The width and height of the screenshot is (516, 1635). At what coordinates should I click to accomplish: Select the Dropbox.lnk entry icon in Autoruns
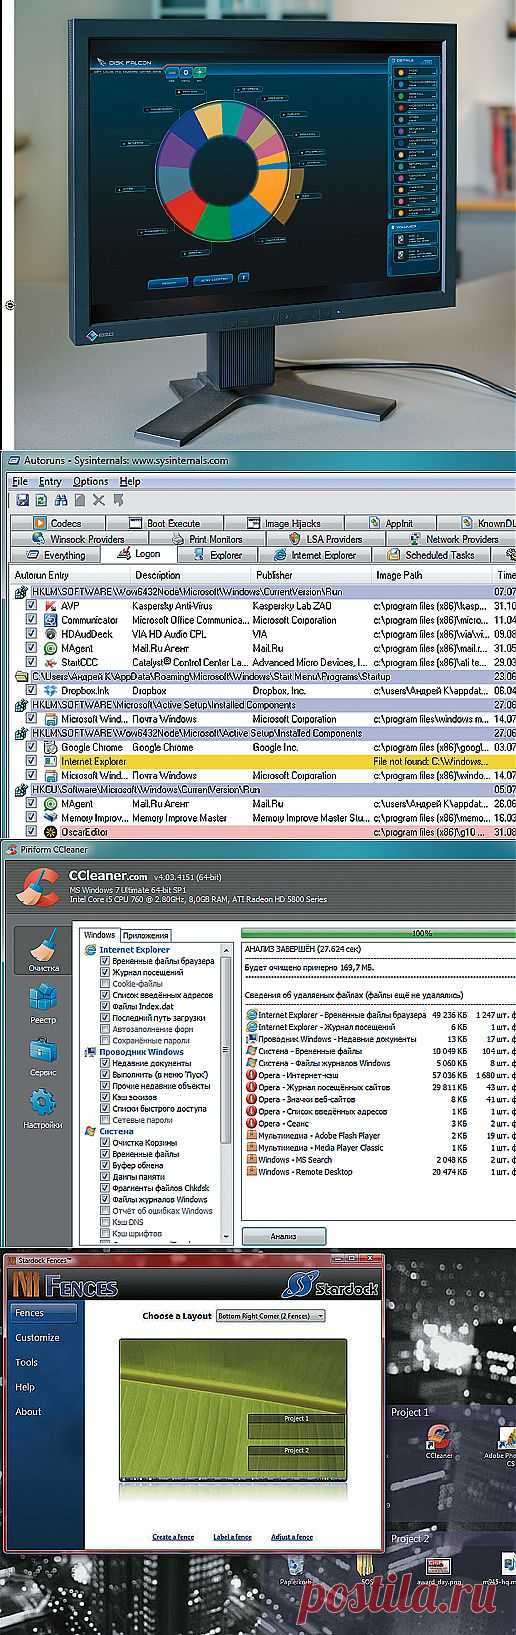50,691
